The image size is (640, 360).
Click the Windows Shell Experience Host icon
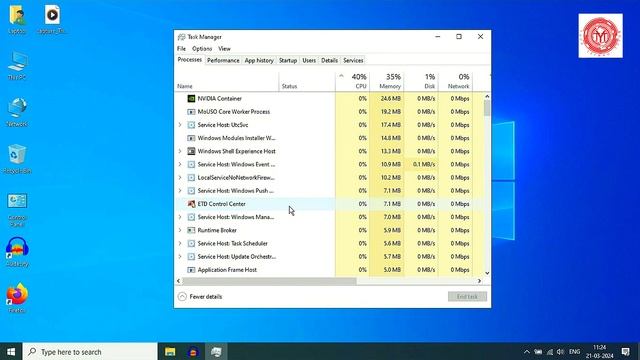coord(191,151)
